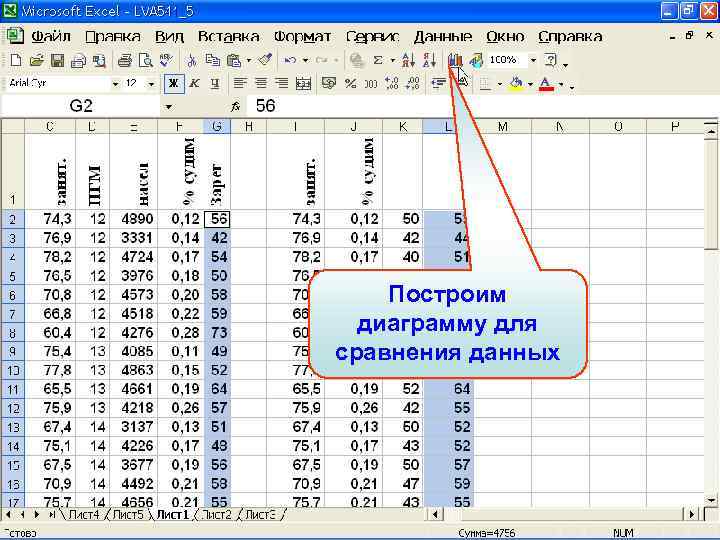Apply red font color button
Image resolution: width=720 pixels, height=540 pixels.
click(x=546, y=83)
